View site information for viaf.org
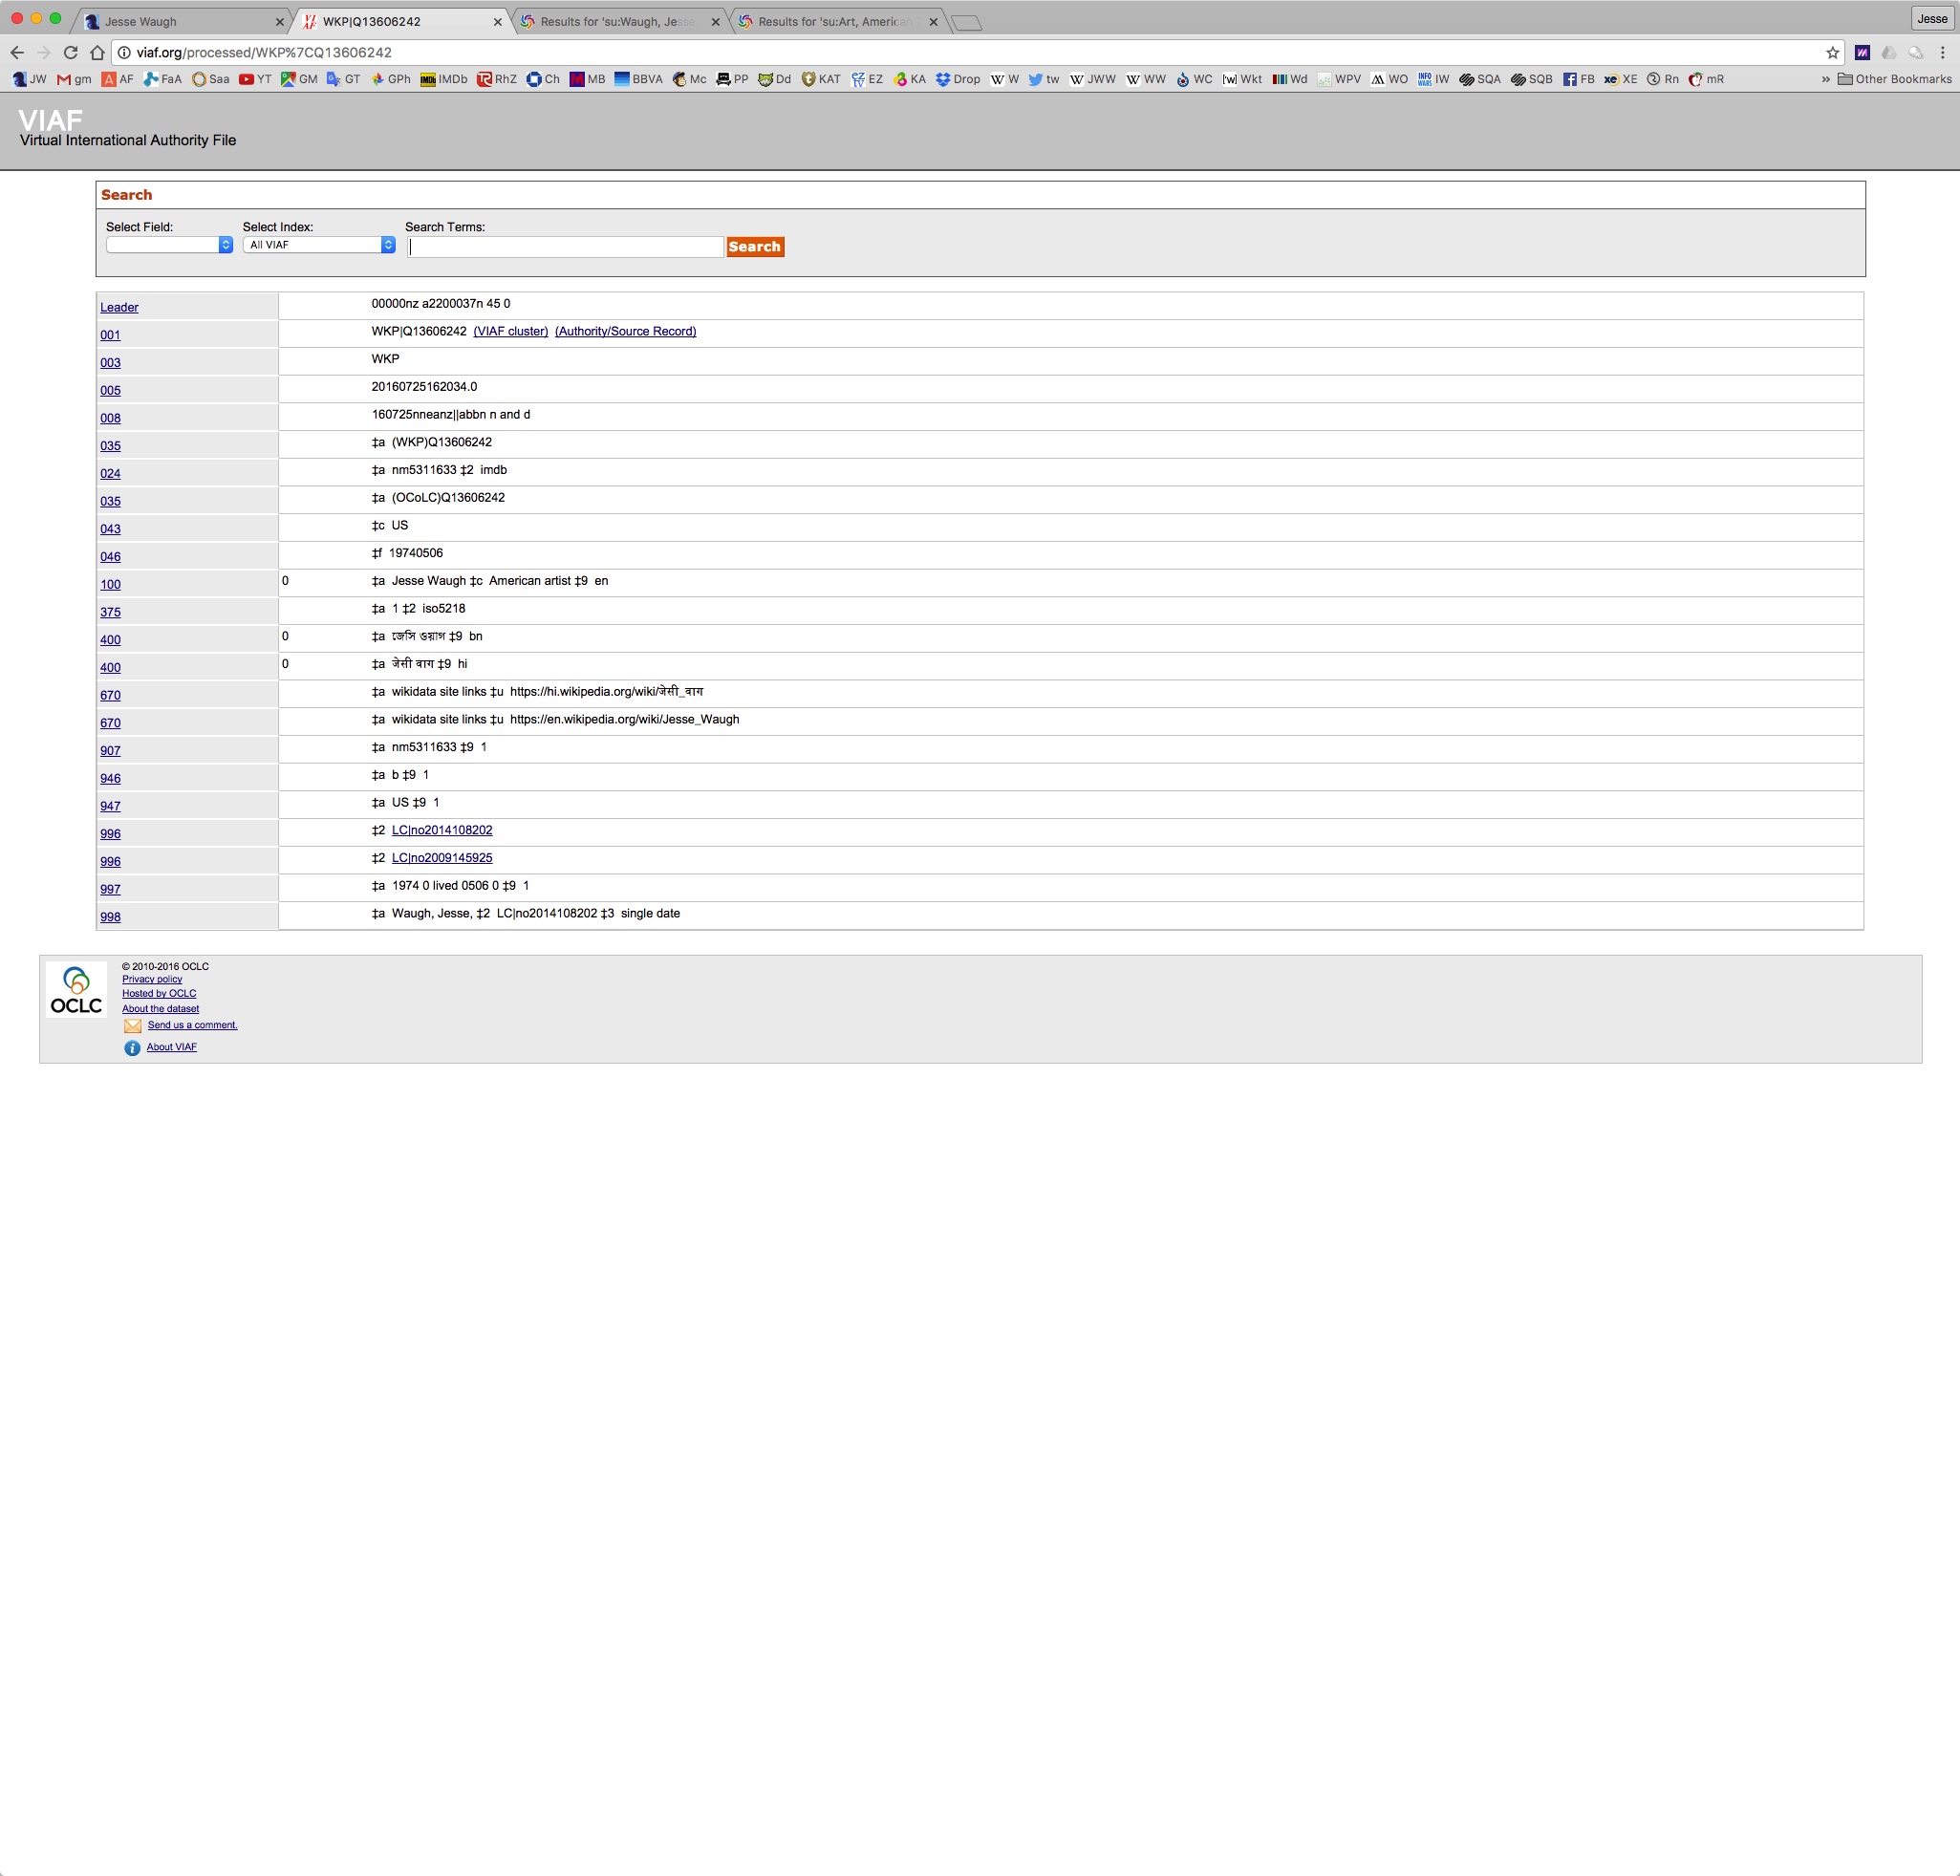 click(125, 53)
